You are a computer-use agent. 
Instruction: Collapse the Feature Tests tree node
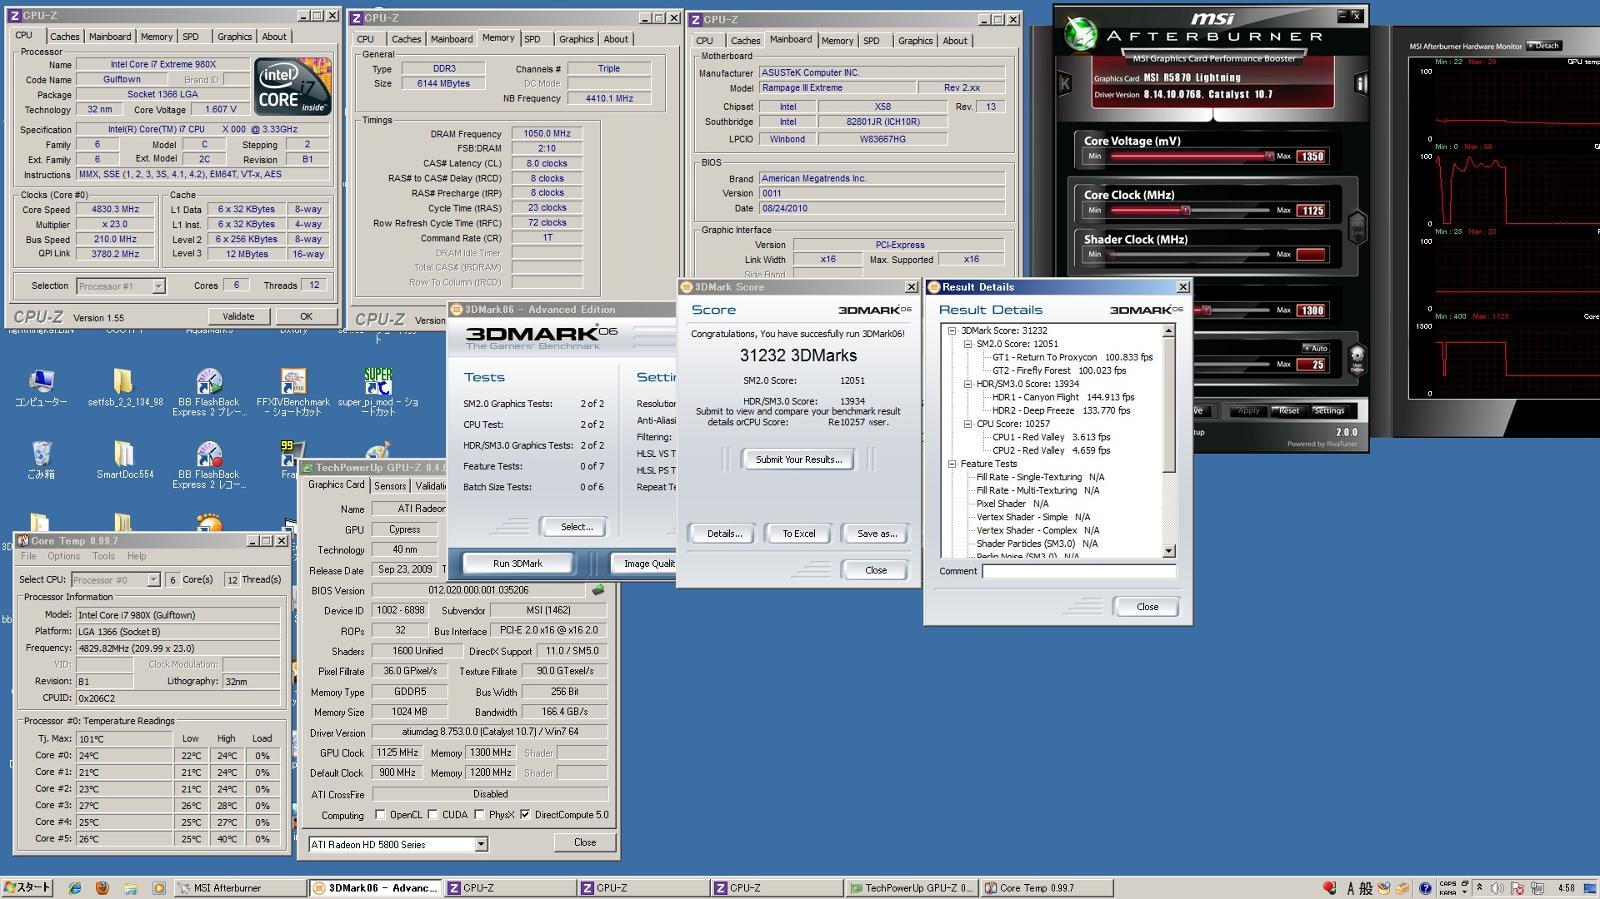953,464
